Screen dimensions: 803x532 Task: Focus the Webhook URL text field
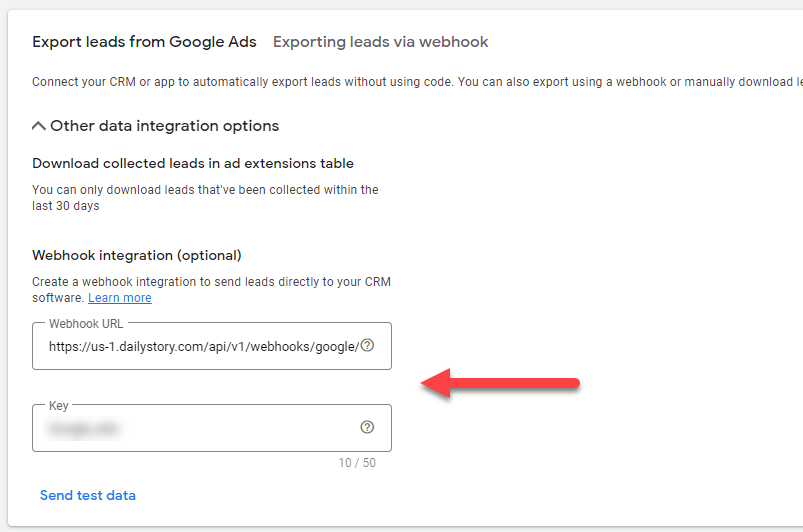[x=200, y=347]
